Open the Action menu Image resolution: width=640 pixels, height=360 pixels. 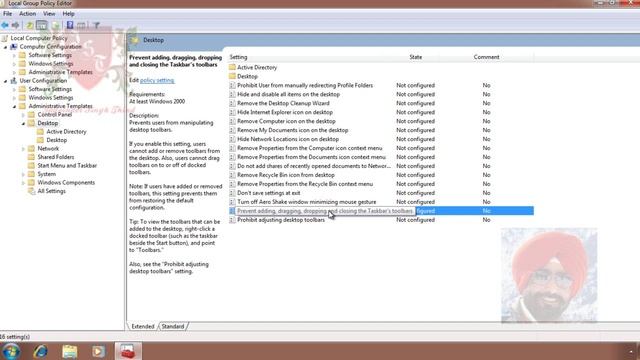(x=27, y=13)
